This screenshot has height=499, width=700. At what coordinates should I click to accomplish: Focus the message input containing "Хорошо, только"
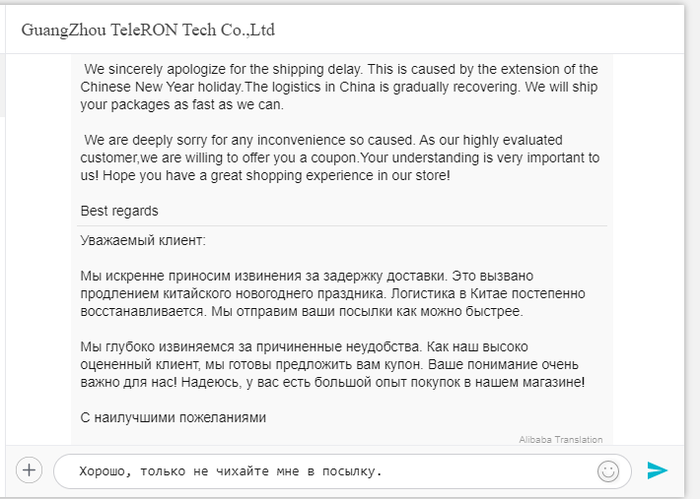pos(320,470)
